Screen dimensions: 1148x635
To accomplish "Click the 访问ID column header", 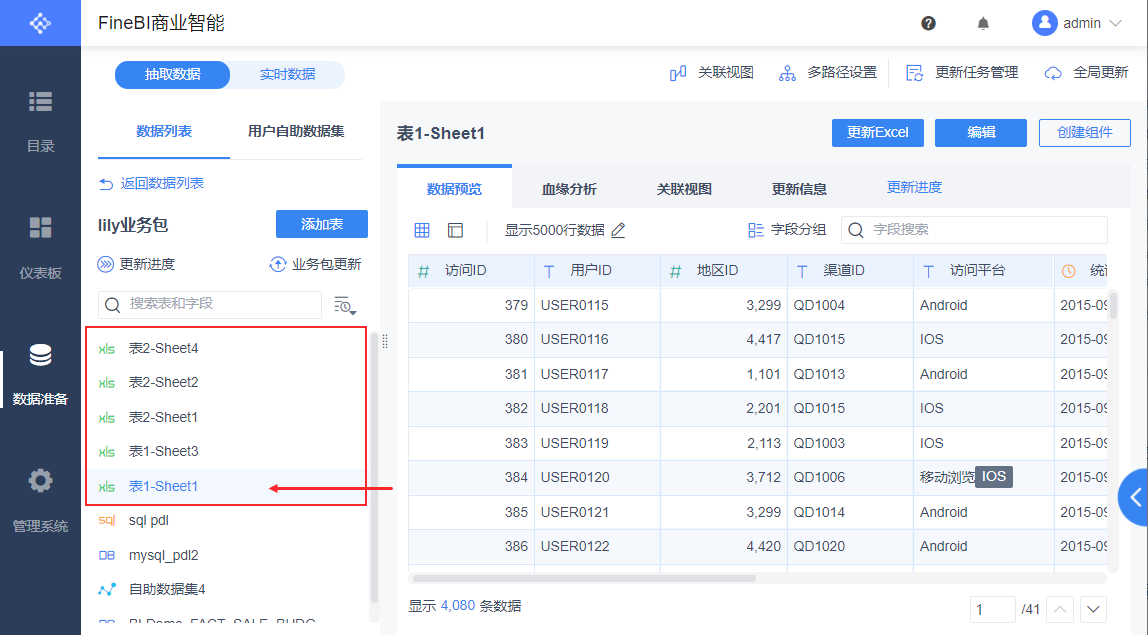I will [472, 271].
